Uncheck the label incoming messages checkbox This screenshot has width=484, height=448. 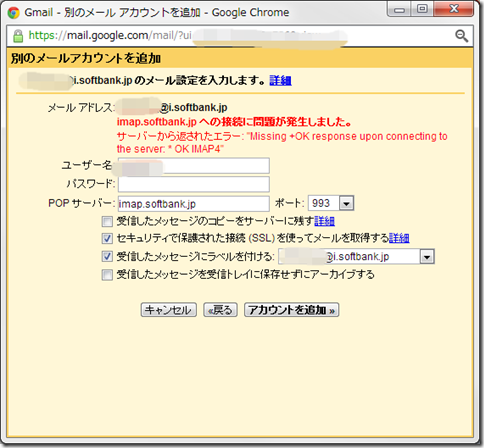coord(107,256)
